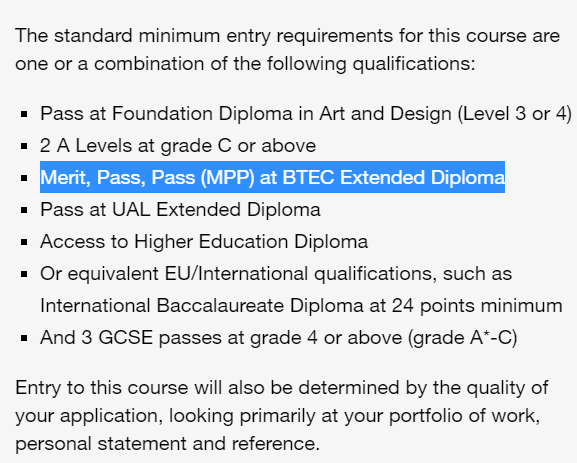577x463 pixels.
Task: Click the bullet before 3 GCSE passes
Action: click(x=25, y=338)
